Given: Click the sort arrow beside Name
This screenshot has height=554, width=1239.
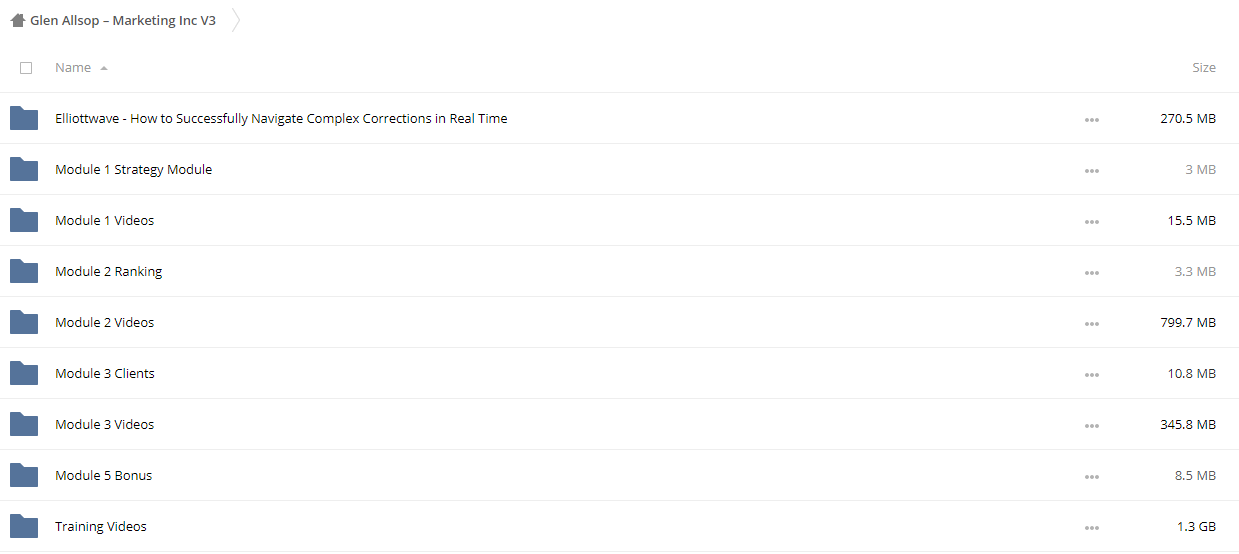Looking at the screenshot, I should point(104,68).
